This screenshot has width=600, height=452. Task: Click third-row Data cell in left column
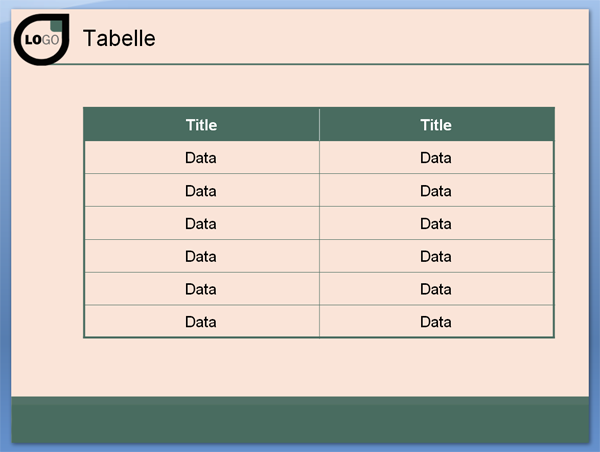coord(202,223)
